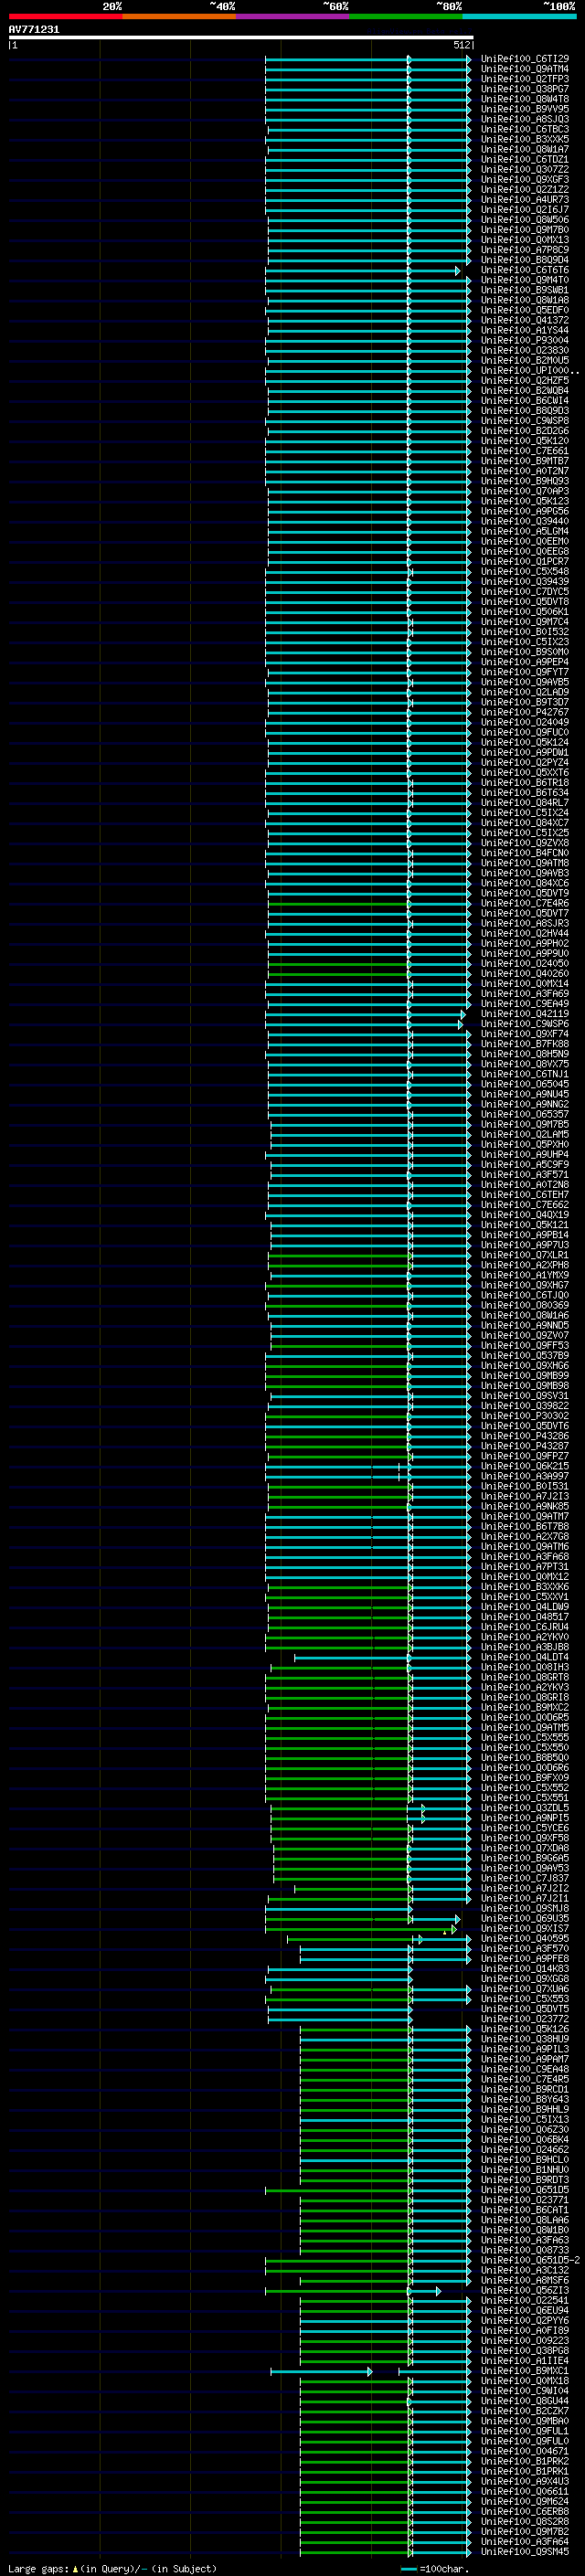Open hit UniRef100_B9VV95
This screenshot has height=2576, width=585.
pos(525,109)
